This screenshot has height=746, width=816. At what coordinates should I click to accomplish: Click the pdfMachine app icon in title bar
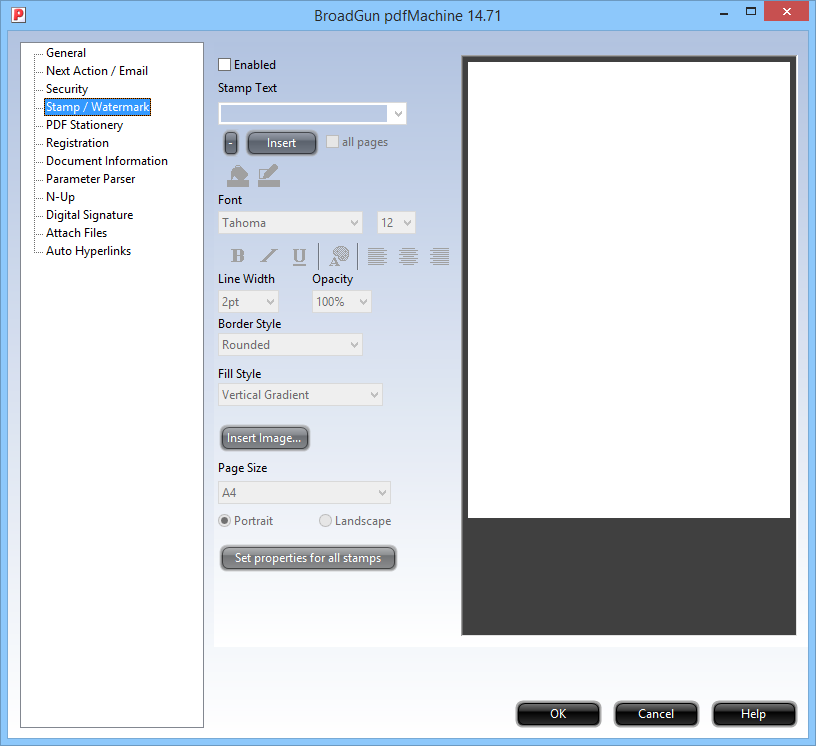point(18,15)
